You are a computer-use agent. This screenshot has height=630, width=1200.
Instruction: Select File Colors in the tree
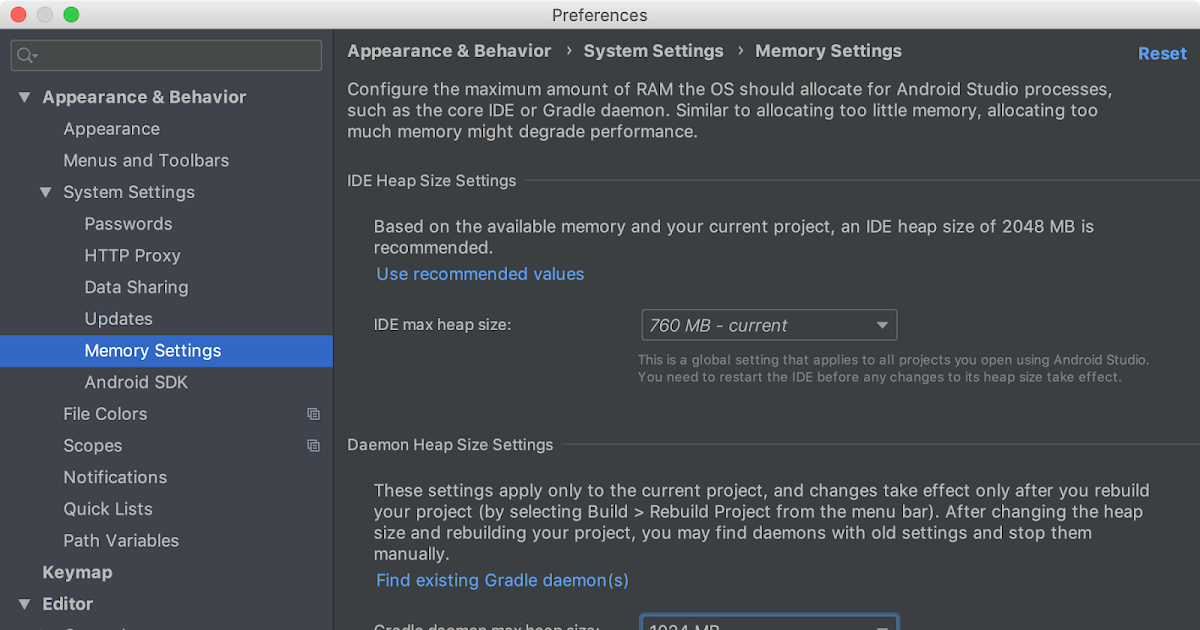pos(105,414)
